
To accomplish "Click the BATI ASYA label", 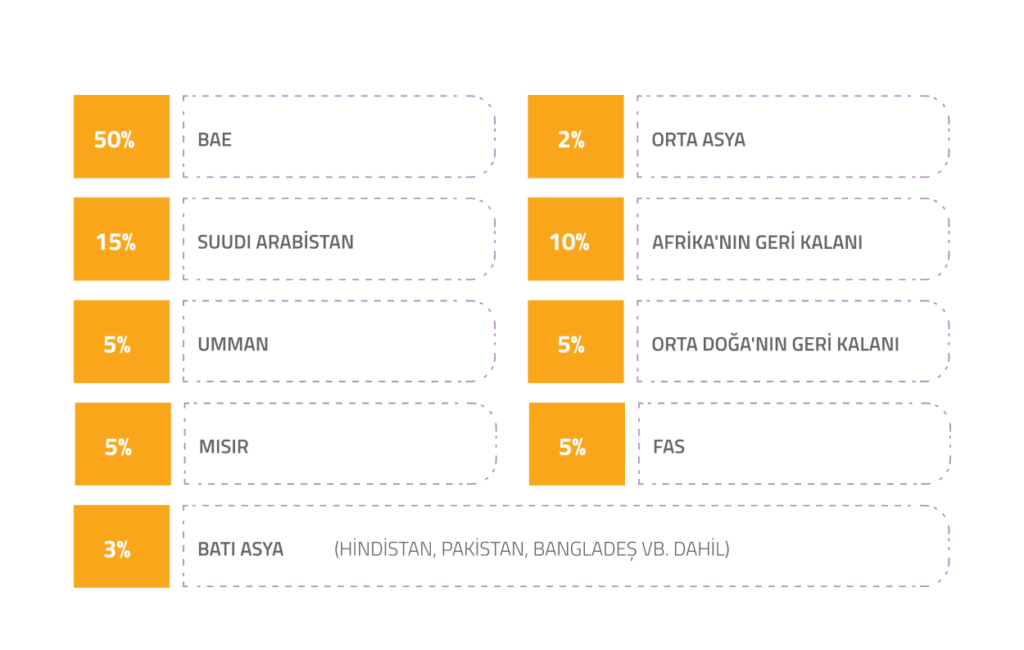I will coord(240,549).
